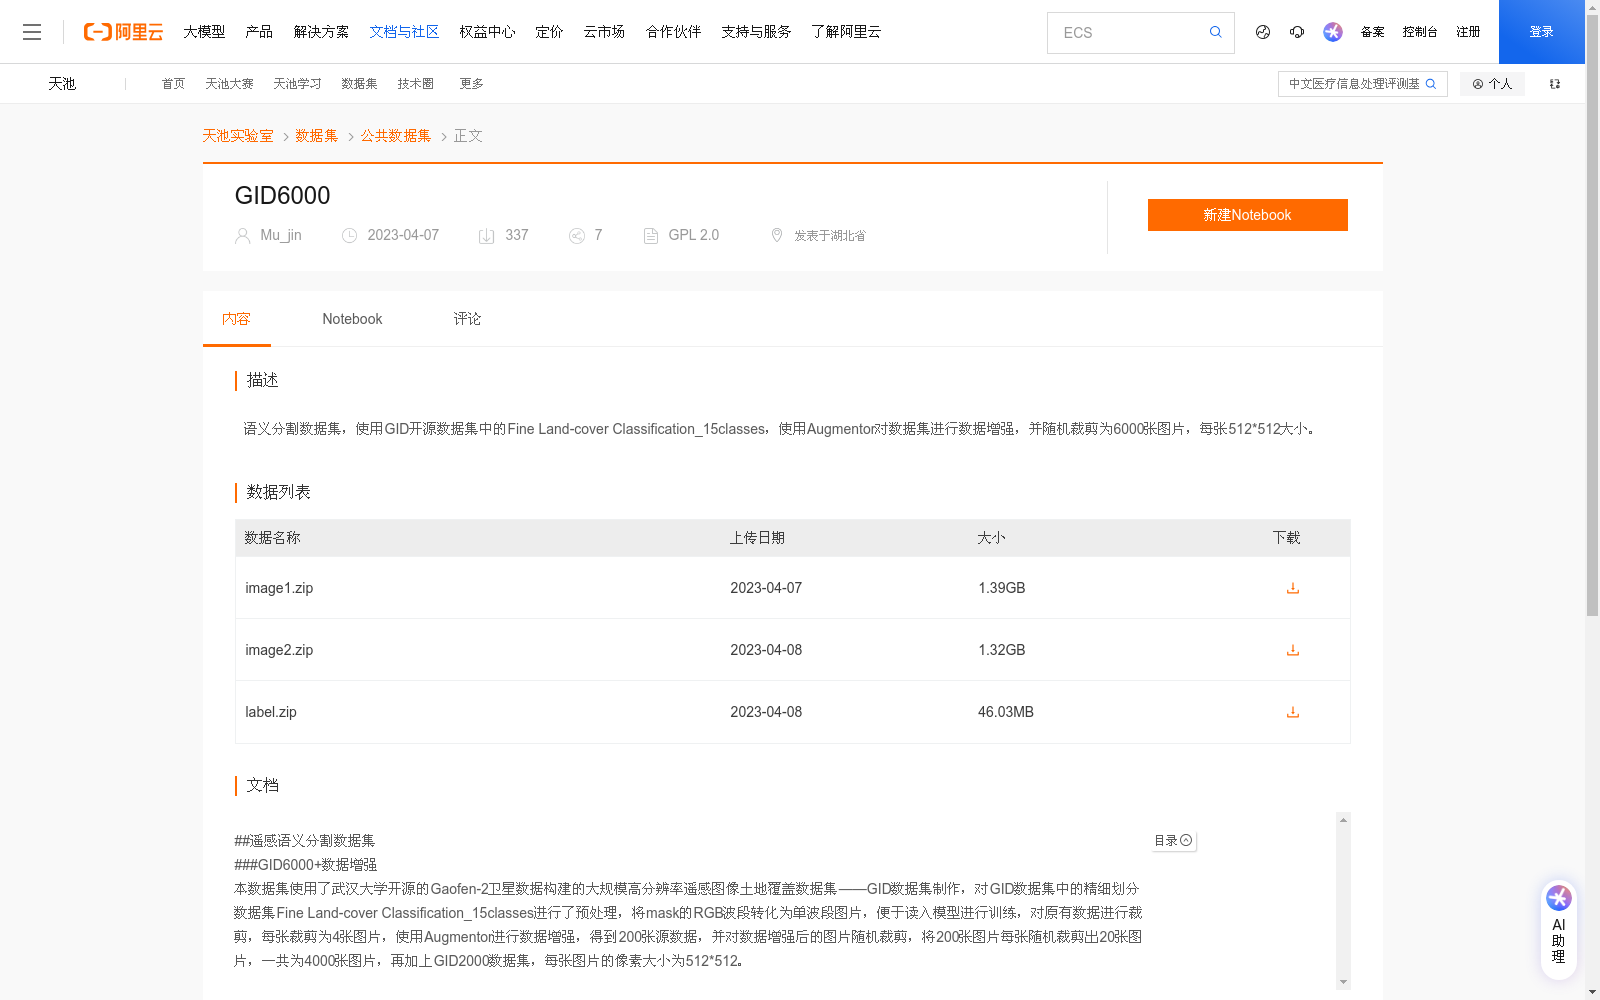Select the image1.zip file name
Screen dimensions: 1600x1000
click(279, 588)
